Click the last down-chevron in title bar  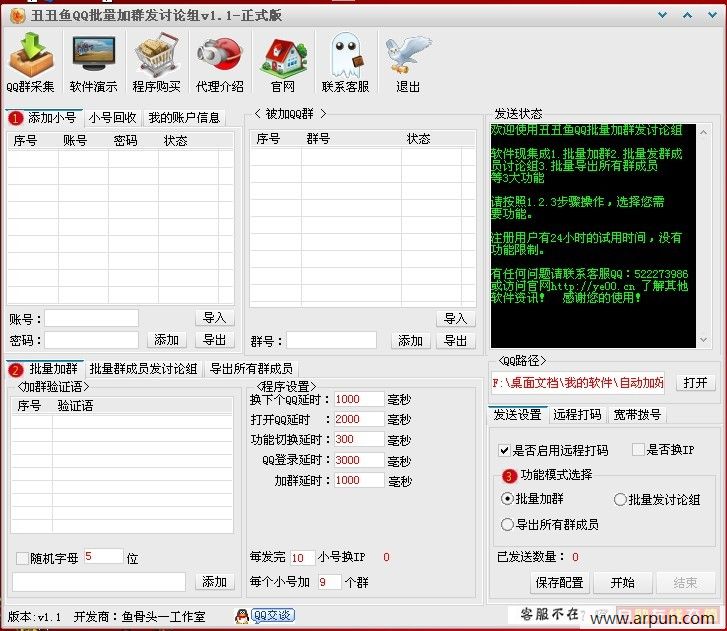[x=712, y=15]
